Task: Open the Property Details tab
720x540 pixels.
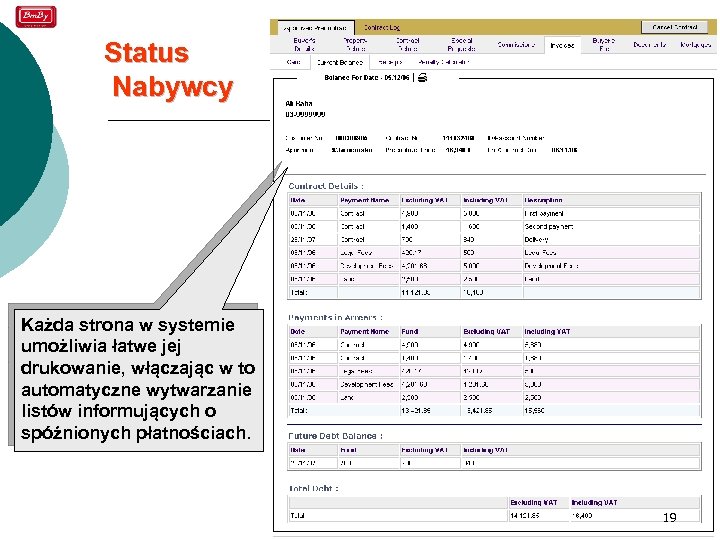Action: tap(355, 45)
